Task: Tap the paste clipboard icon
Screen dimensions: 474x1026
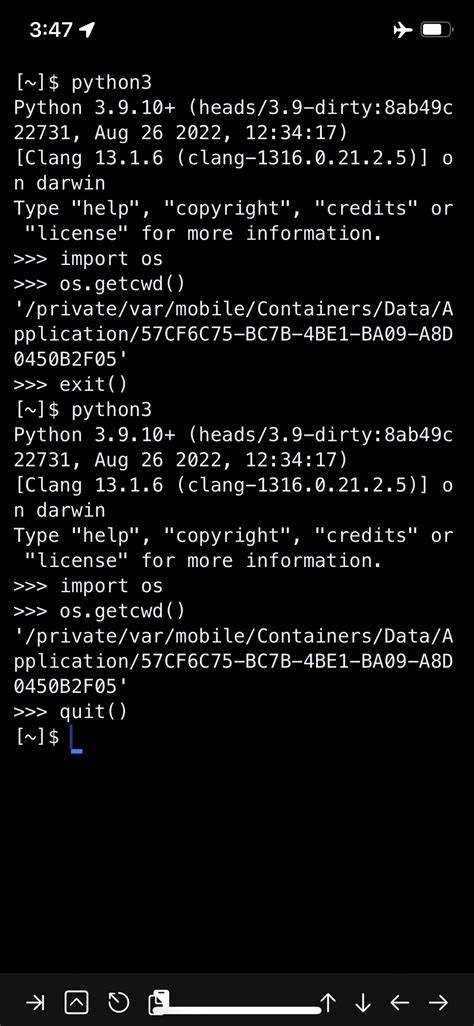Action: 158,1002
